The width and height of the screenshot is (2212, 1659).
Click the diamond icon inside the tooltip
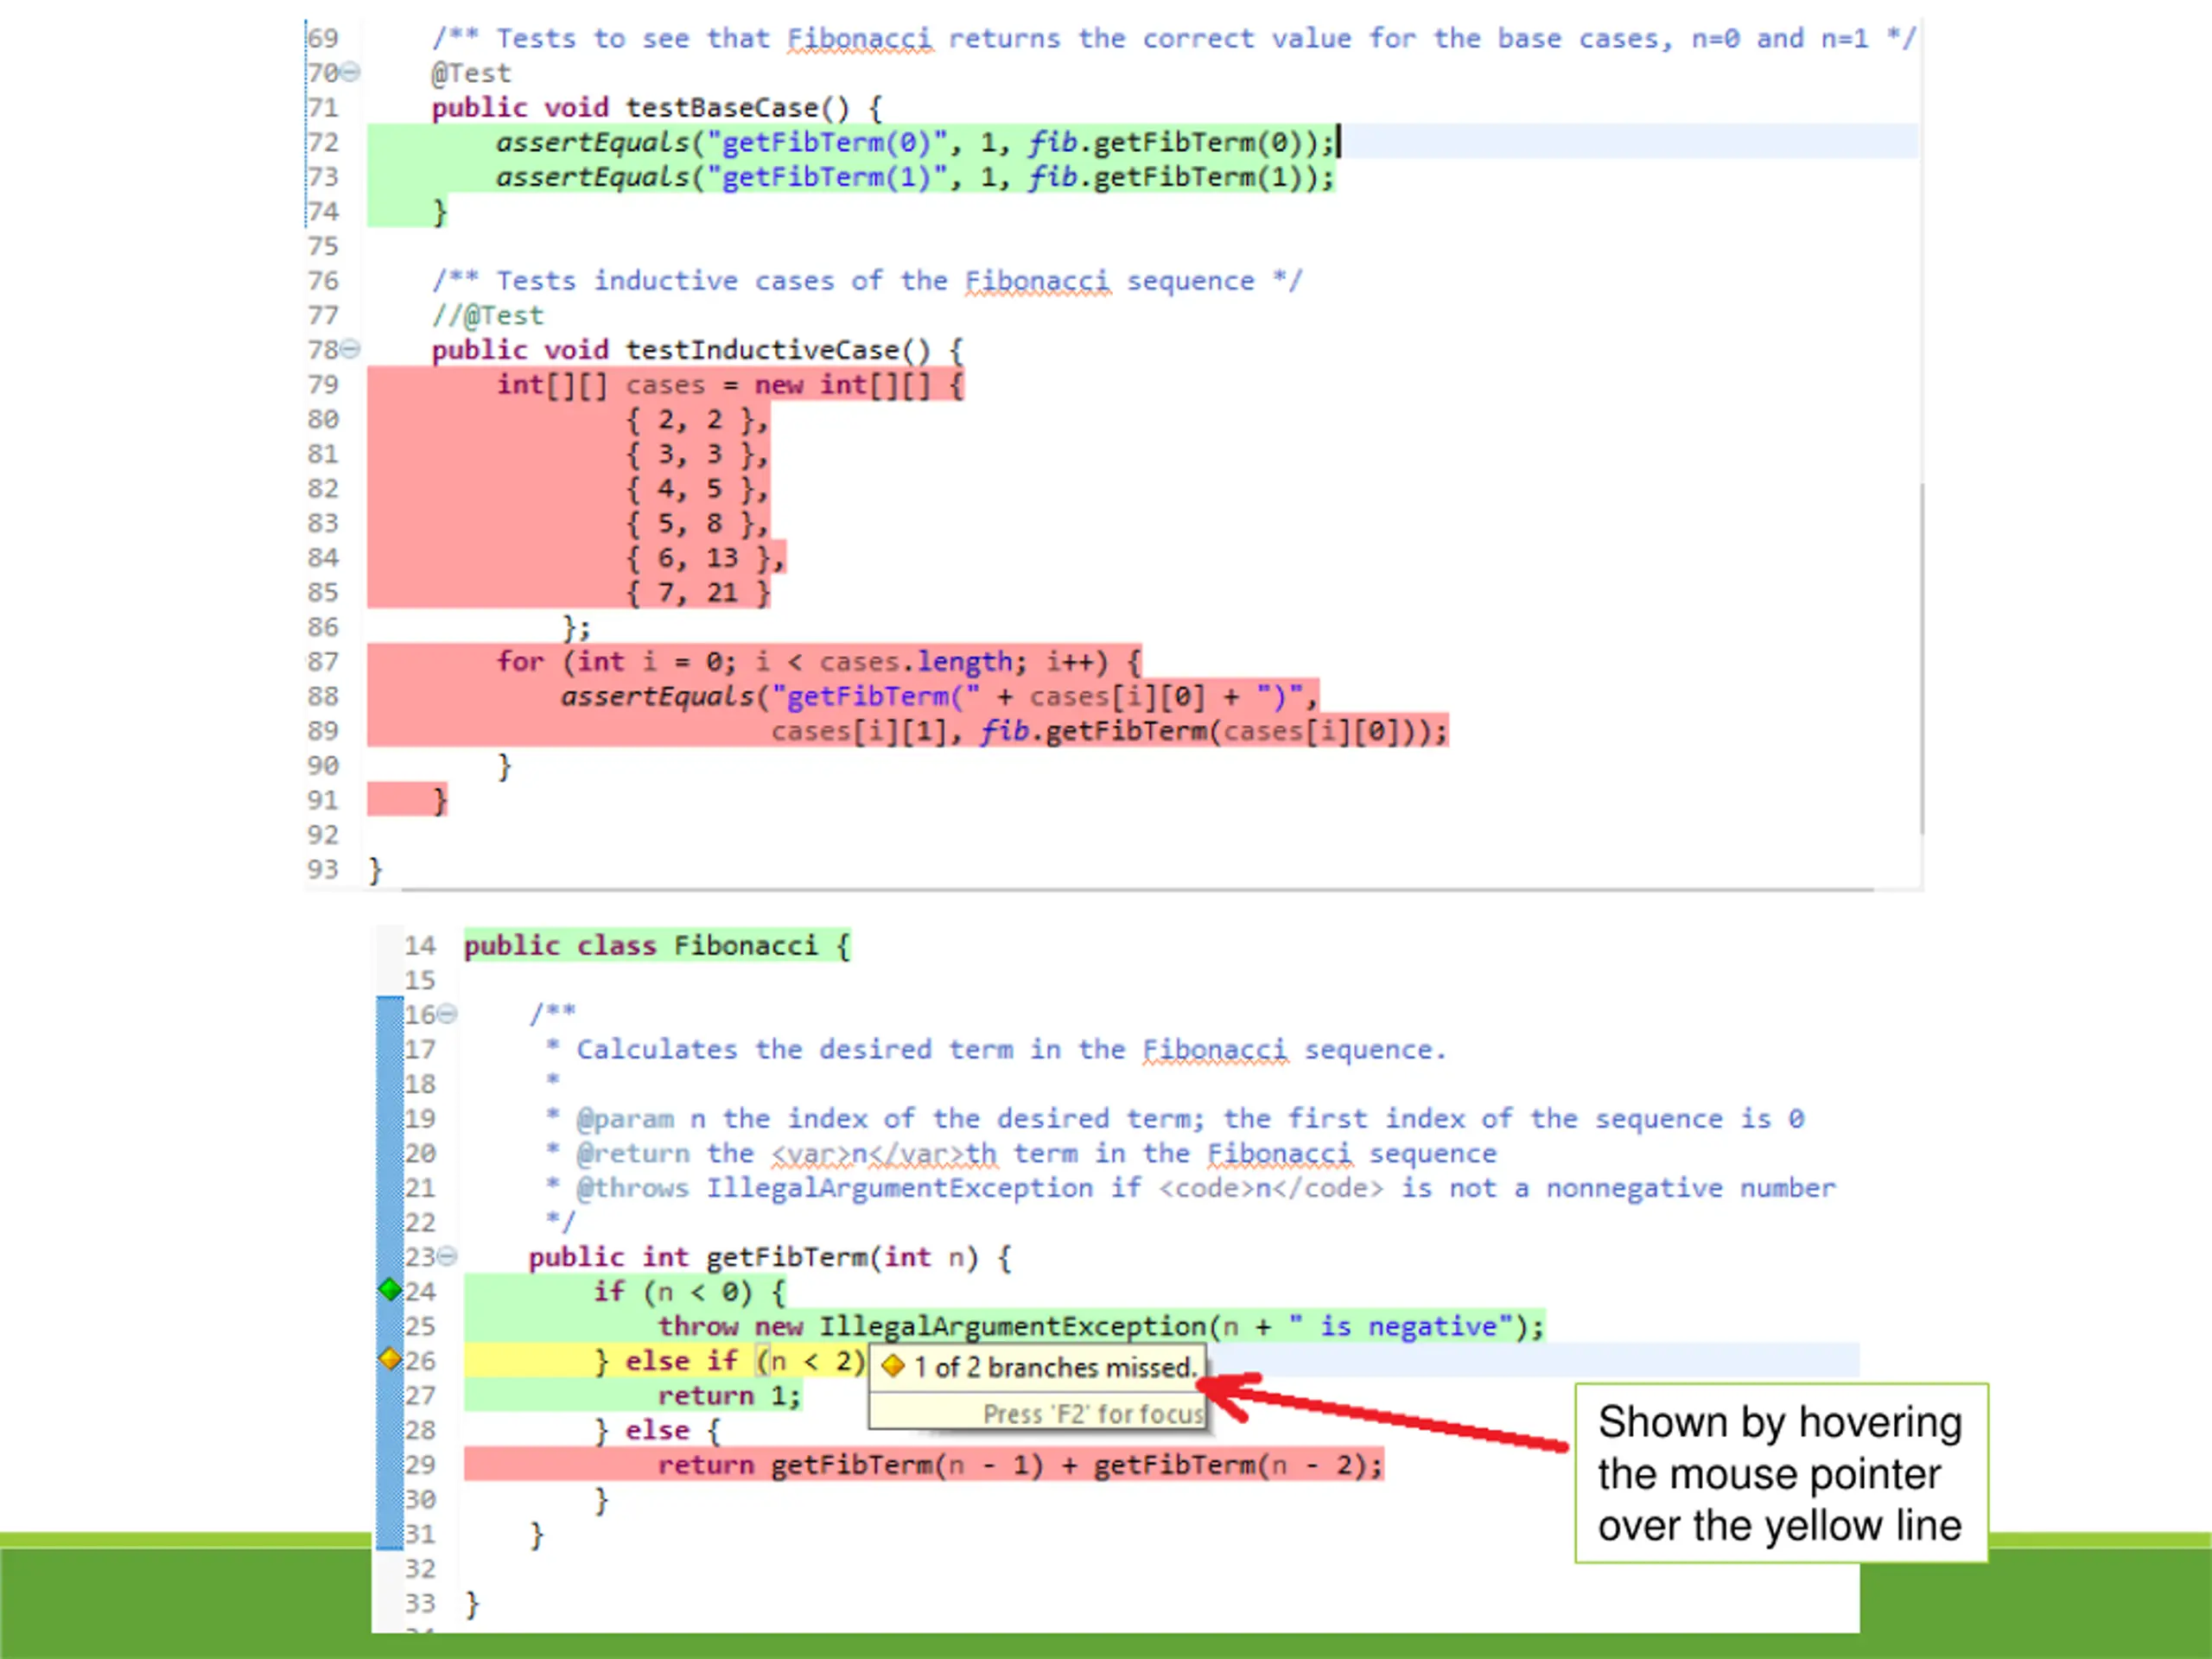coord(894,1366)
